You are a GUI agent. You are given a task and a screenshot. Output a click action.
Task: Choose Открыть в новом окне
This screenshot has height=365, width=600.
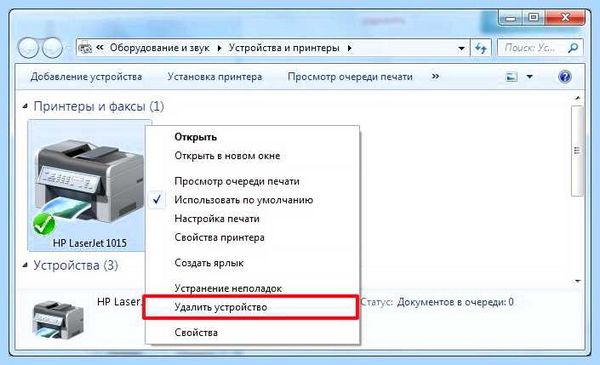pos(252,156)
